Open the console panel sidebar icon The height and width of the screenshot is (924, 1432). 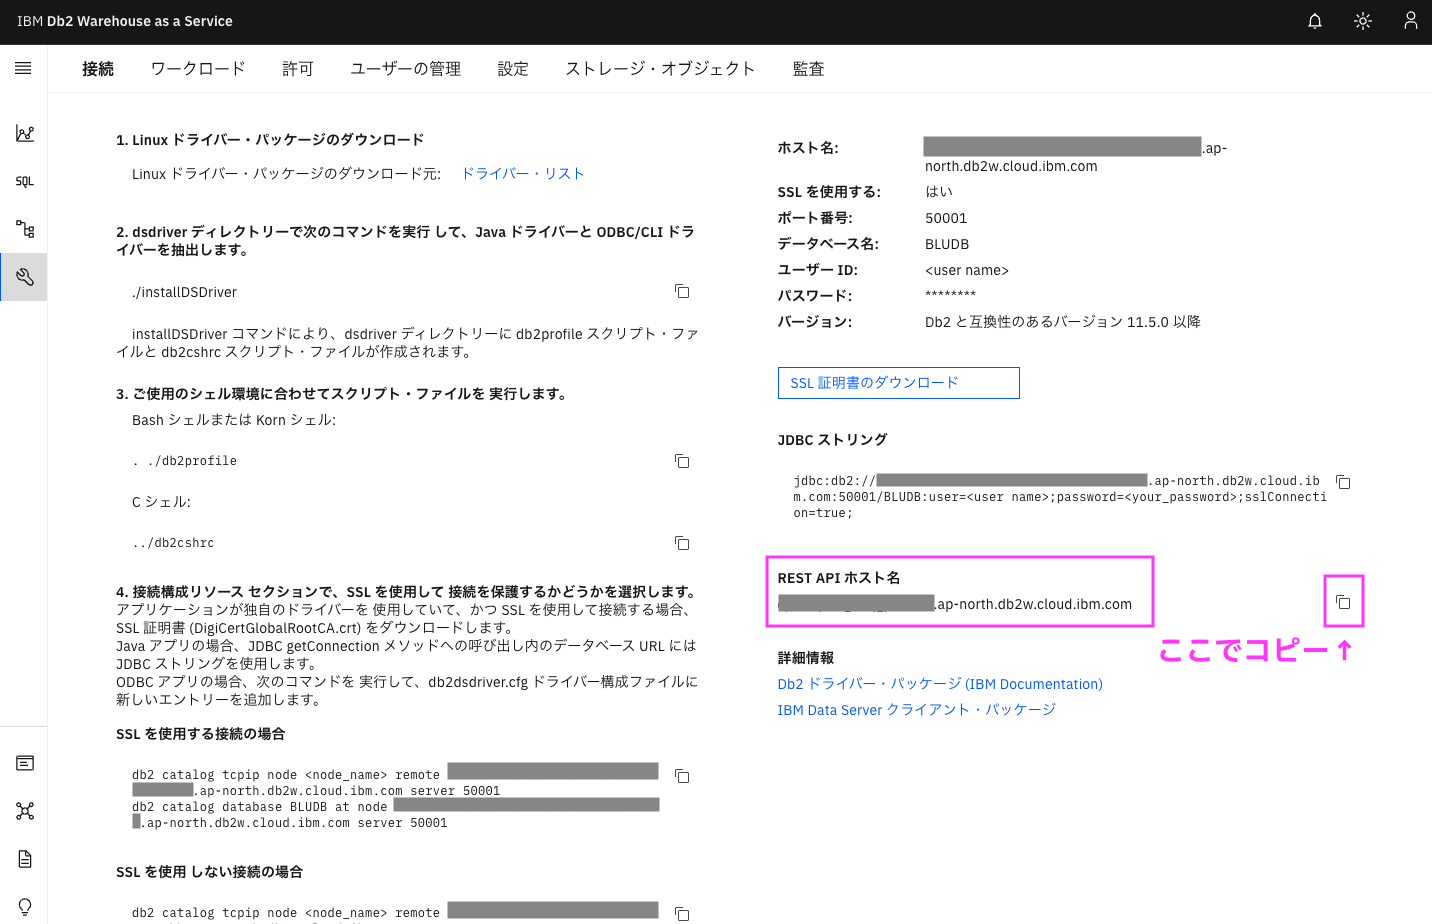click(25, 763)
